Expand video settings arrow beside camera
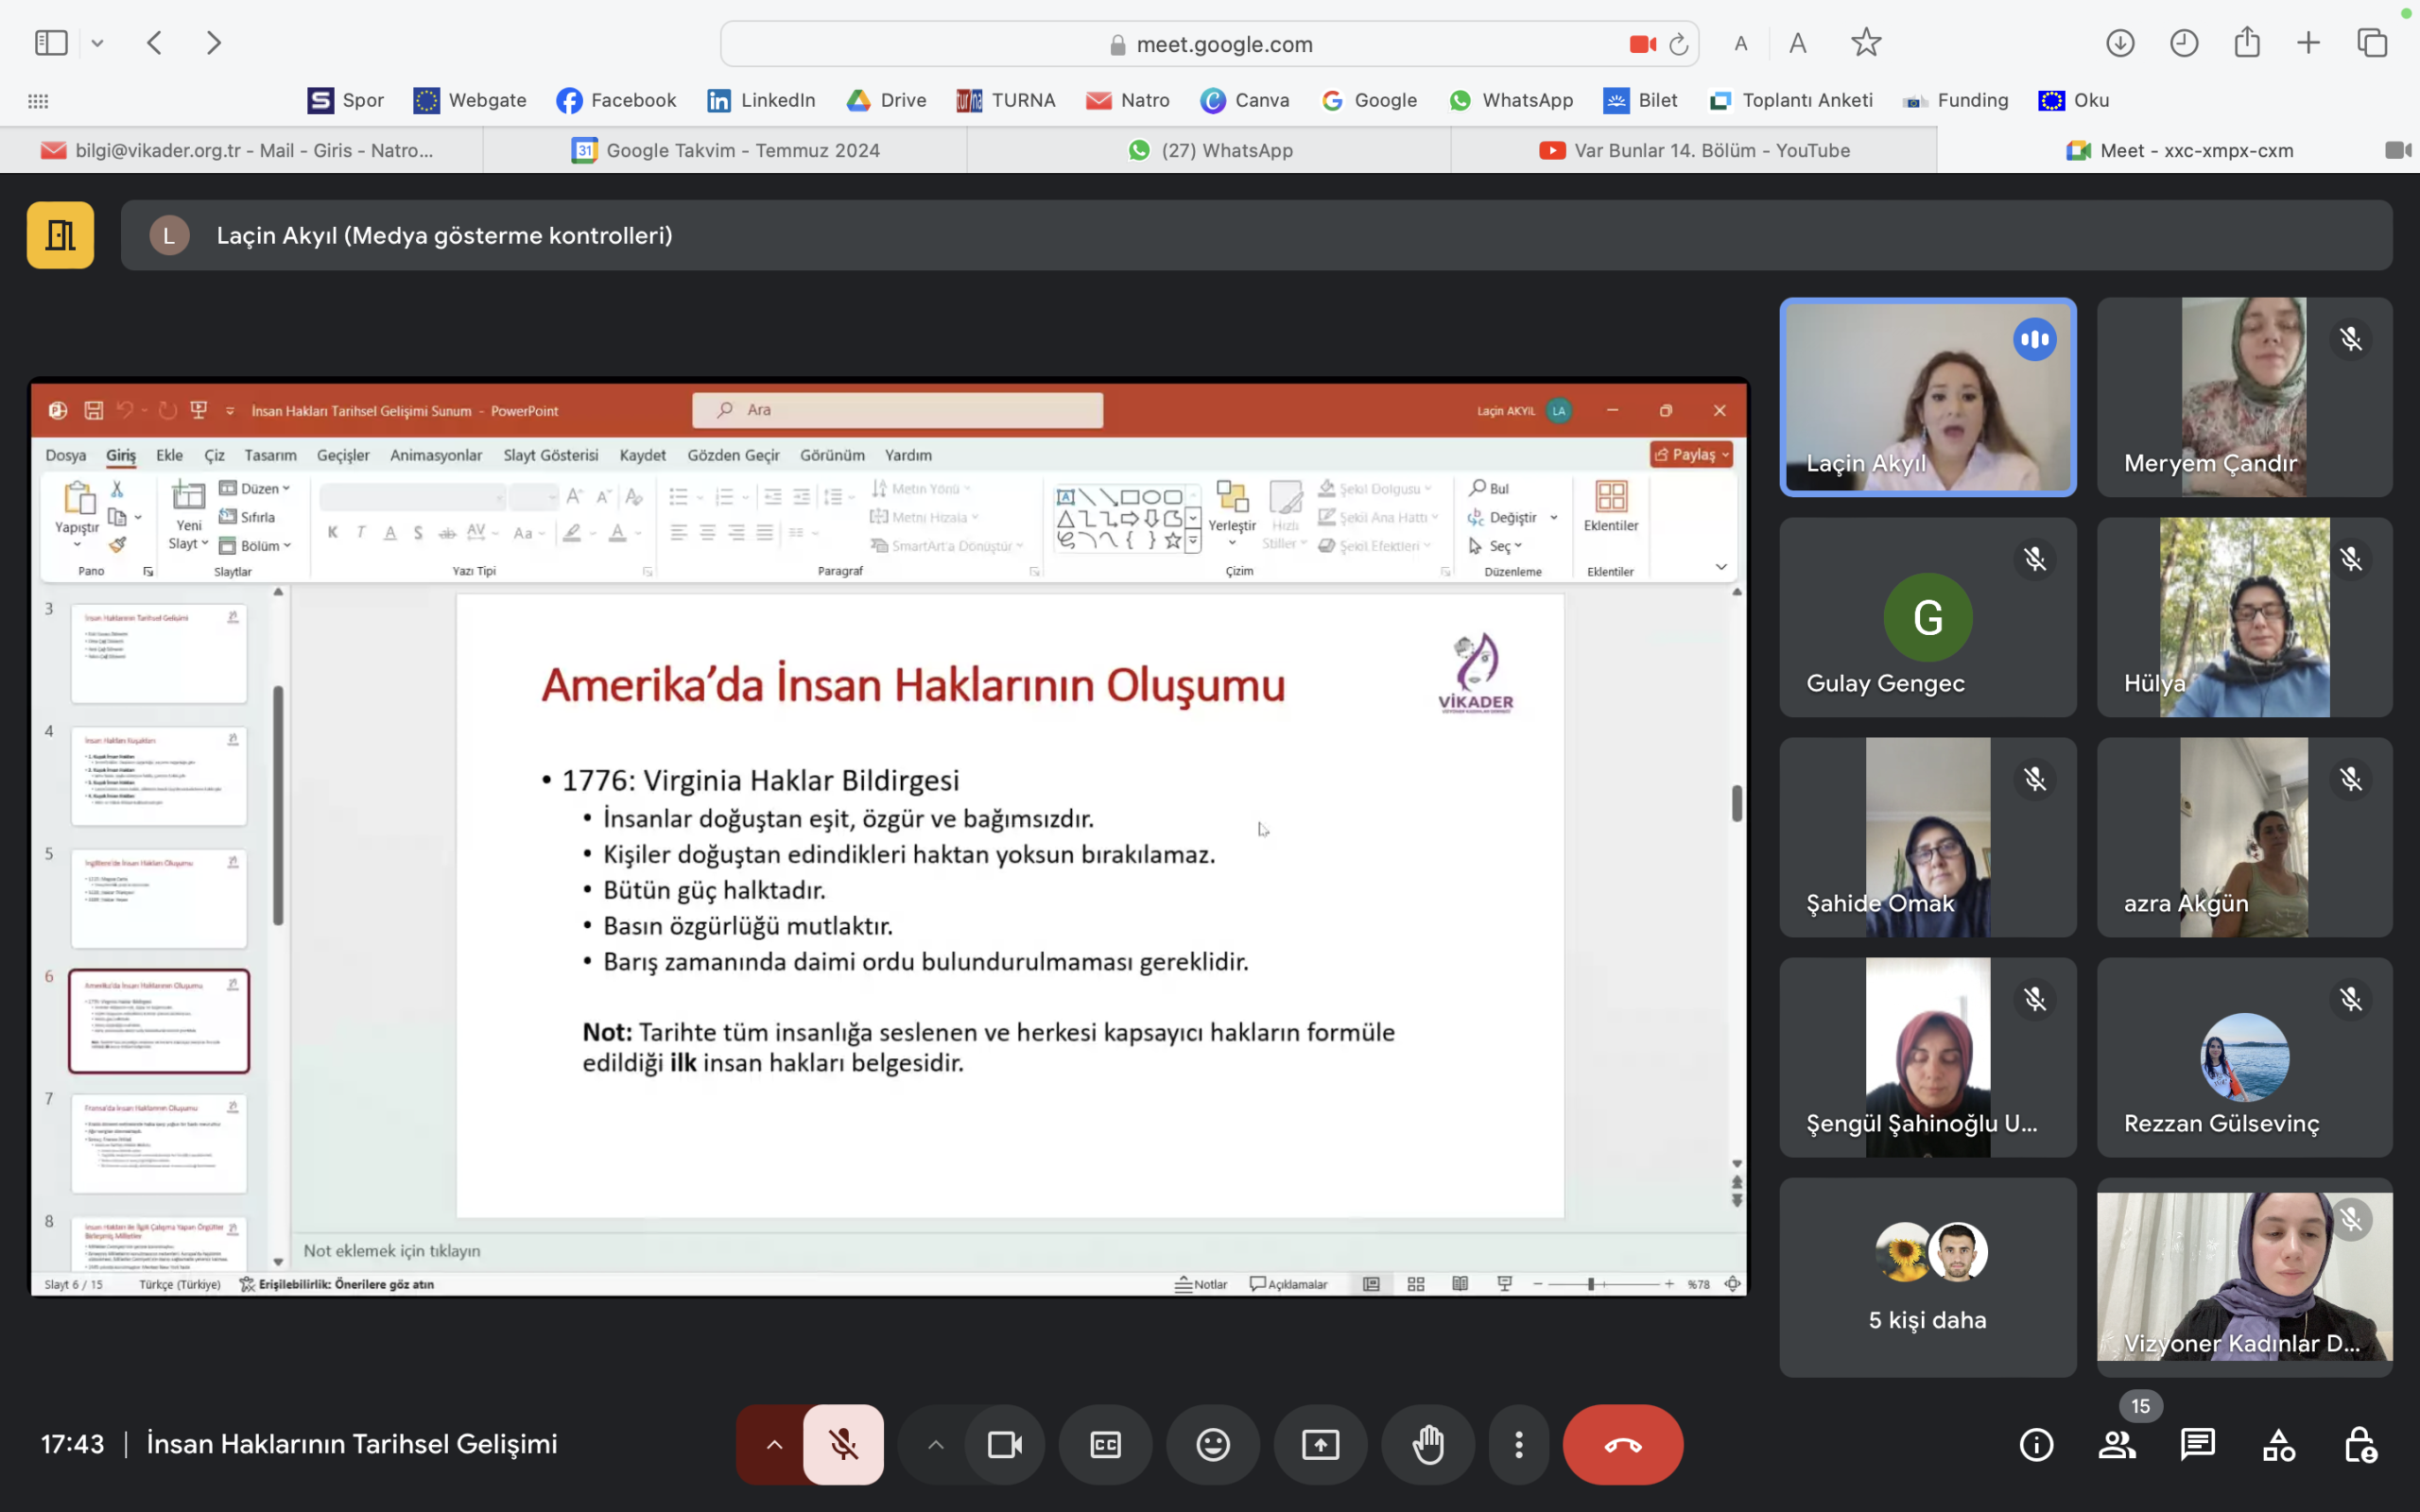Viewport: 2420px width, 1512px height. 935,1445
